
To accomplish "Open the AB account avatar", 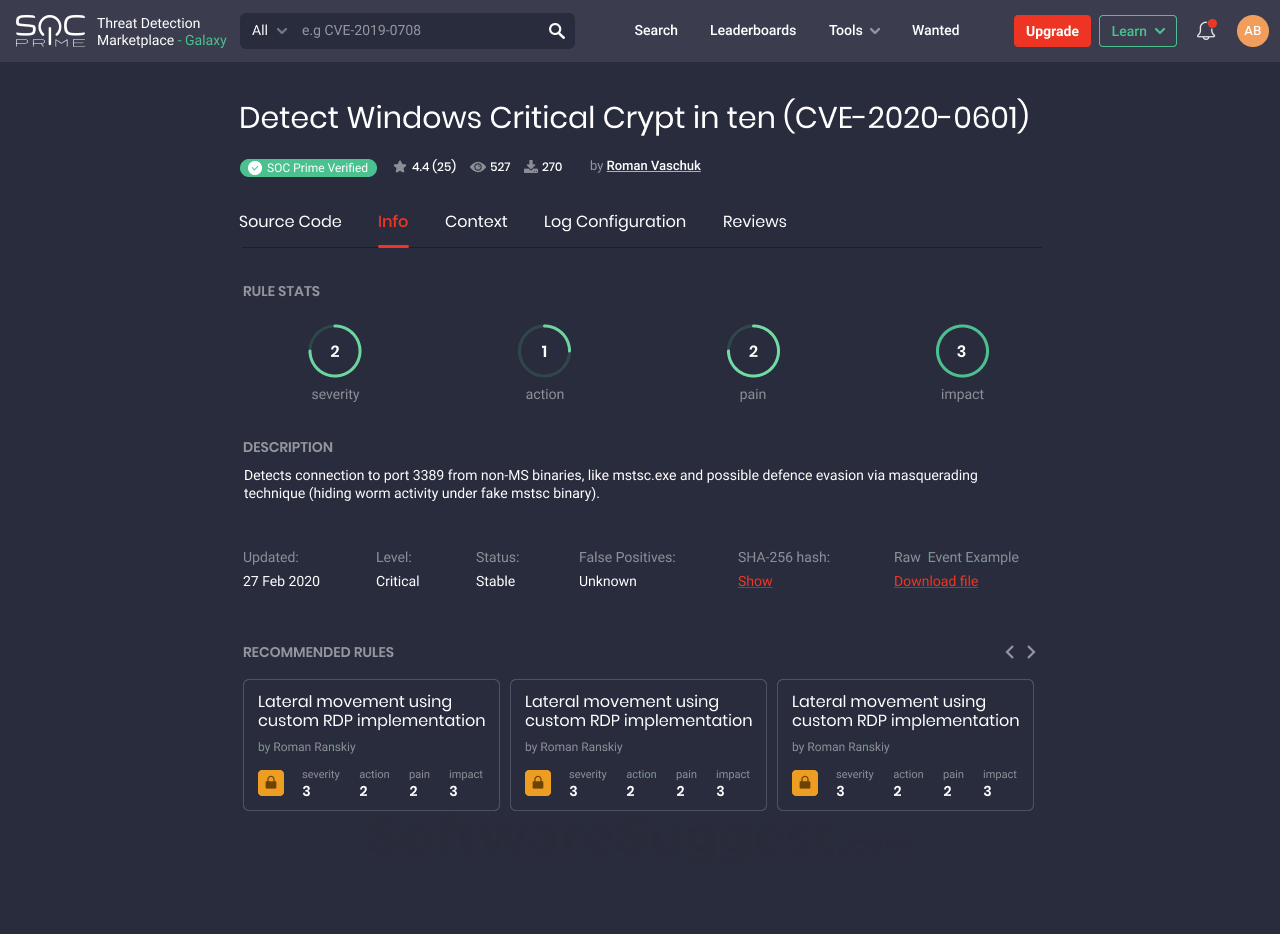I will click(x=1252, y=30).
